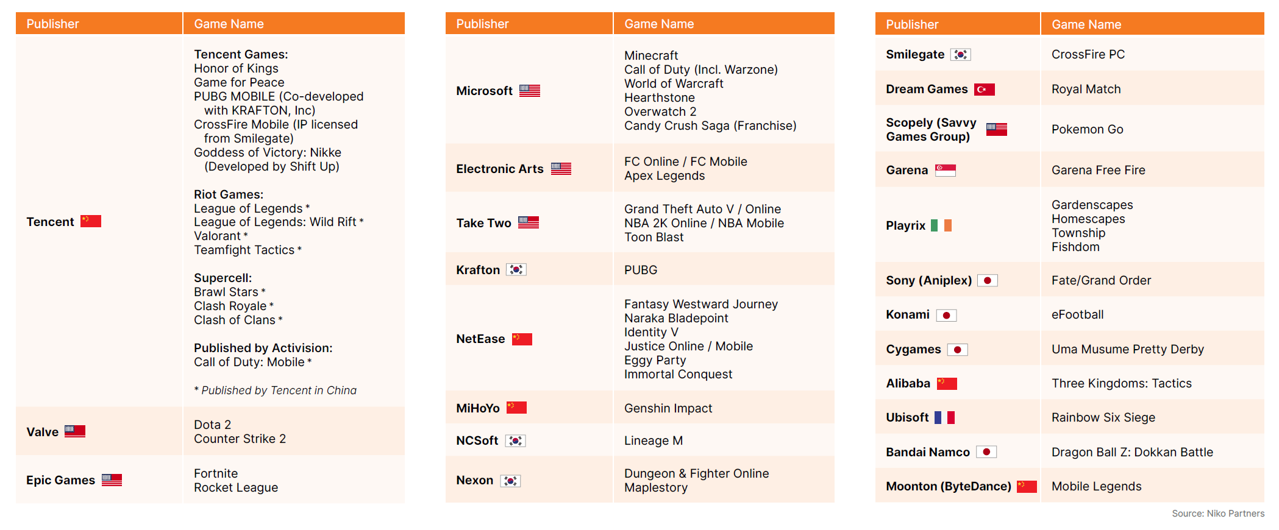Click the China flag next to Moonton (ByteDance)
The image size is (1279, 530).
pos(1027,487)
